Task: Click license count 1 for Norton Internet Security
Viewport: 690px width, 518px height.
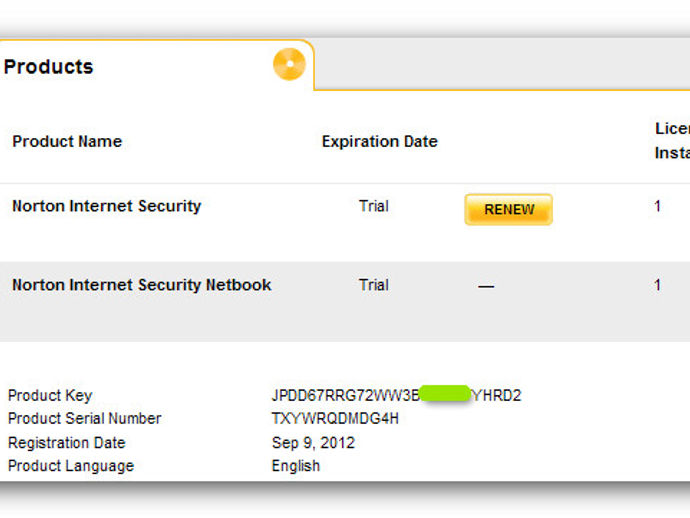Action: click(x=657, y=206)
